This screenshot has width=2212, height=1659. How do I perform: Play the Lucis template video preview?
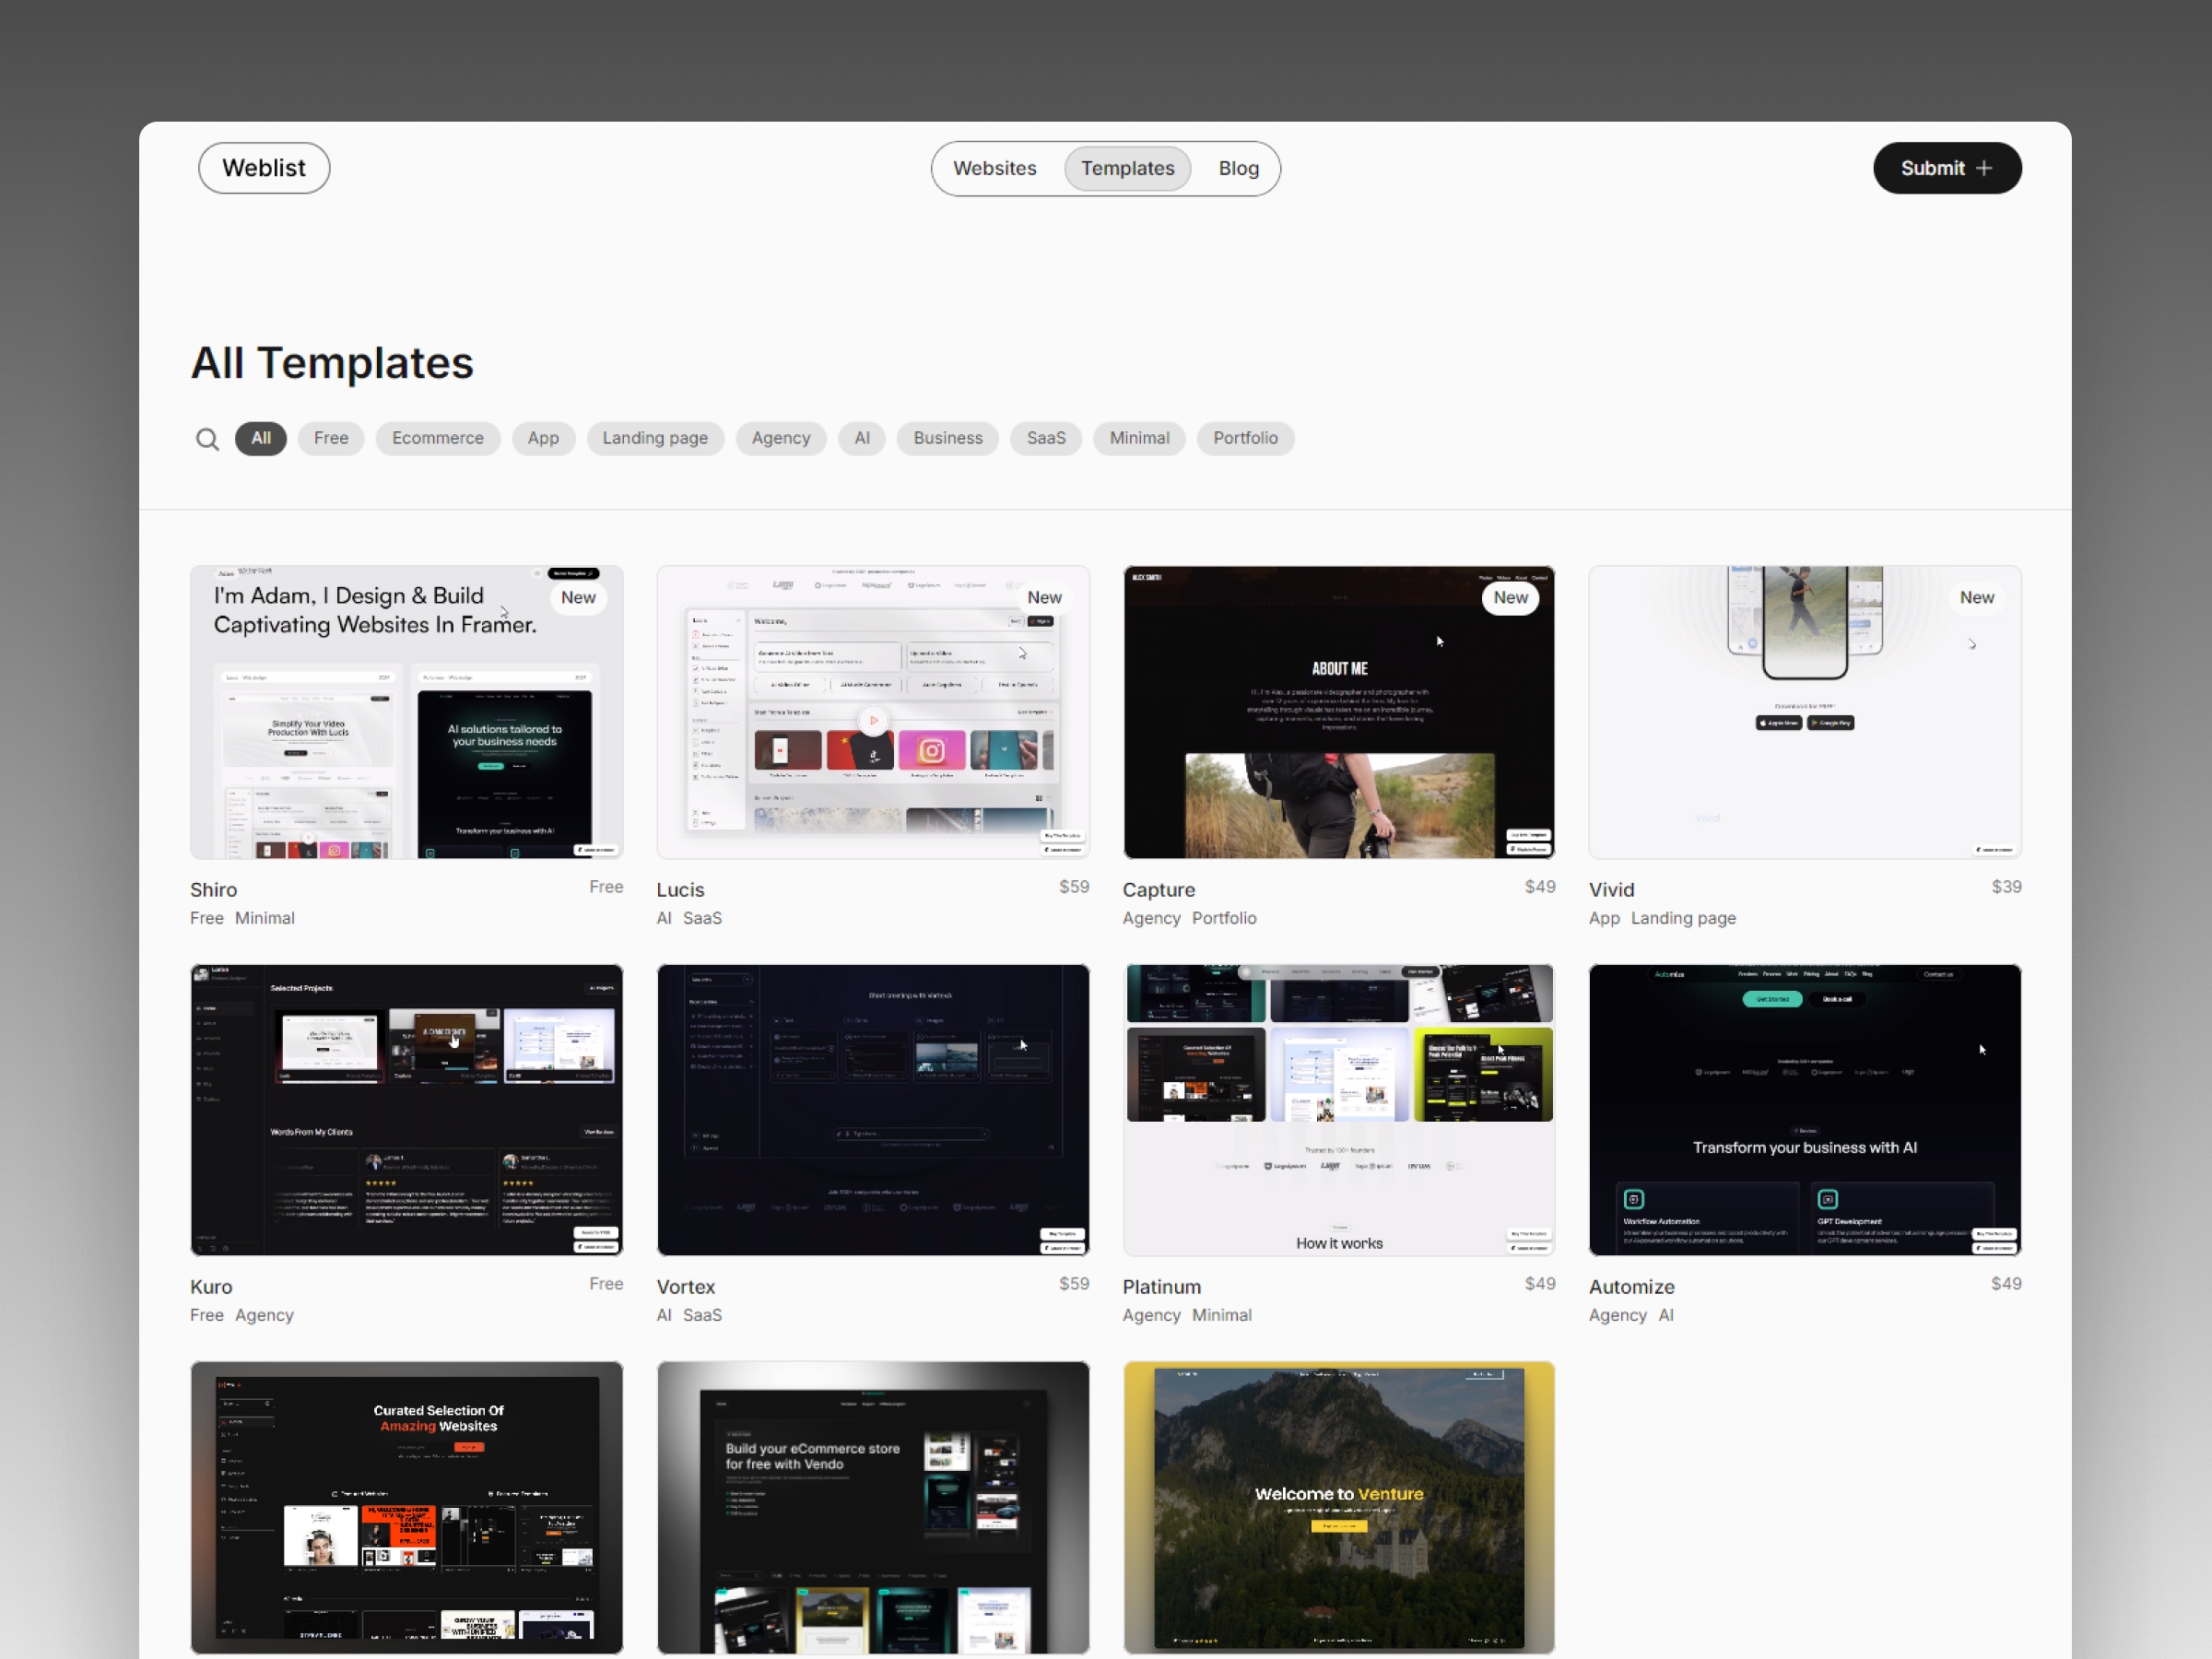(874, 719)
